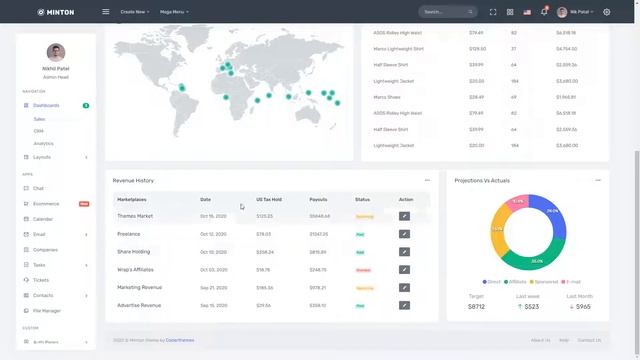The height and width of the screenshot is (360, 640).
Task: Open Tickets in the sidebar
Action: coord(41,280)
